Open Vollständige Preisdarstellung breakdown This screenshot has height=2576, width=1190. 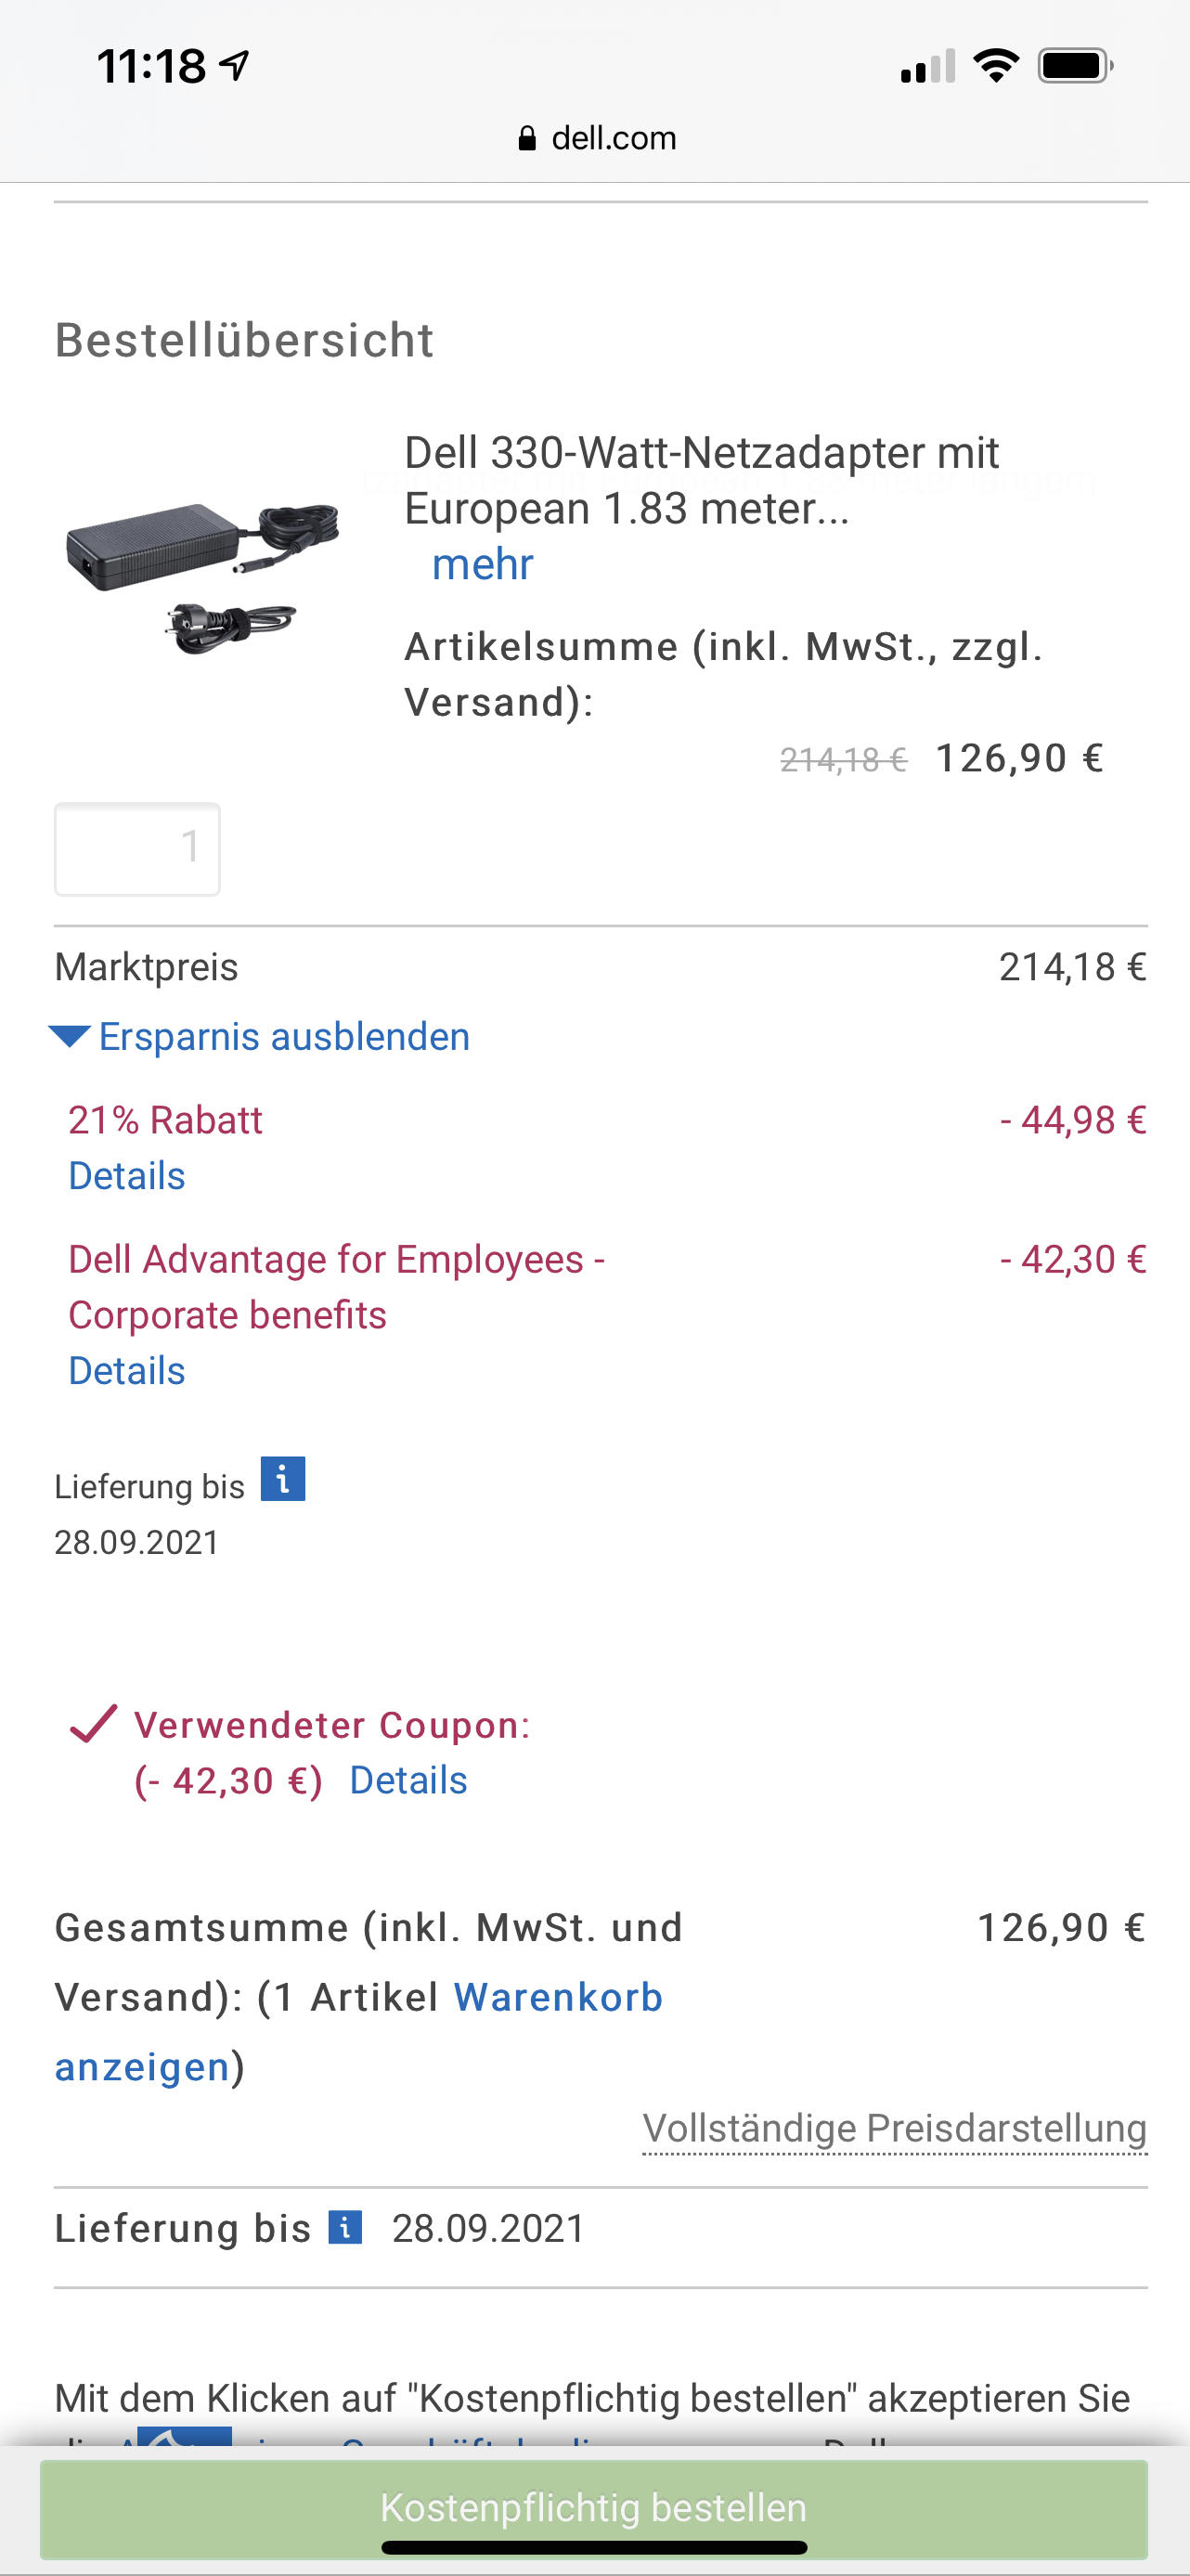[x=894, y=2127]
